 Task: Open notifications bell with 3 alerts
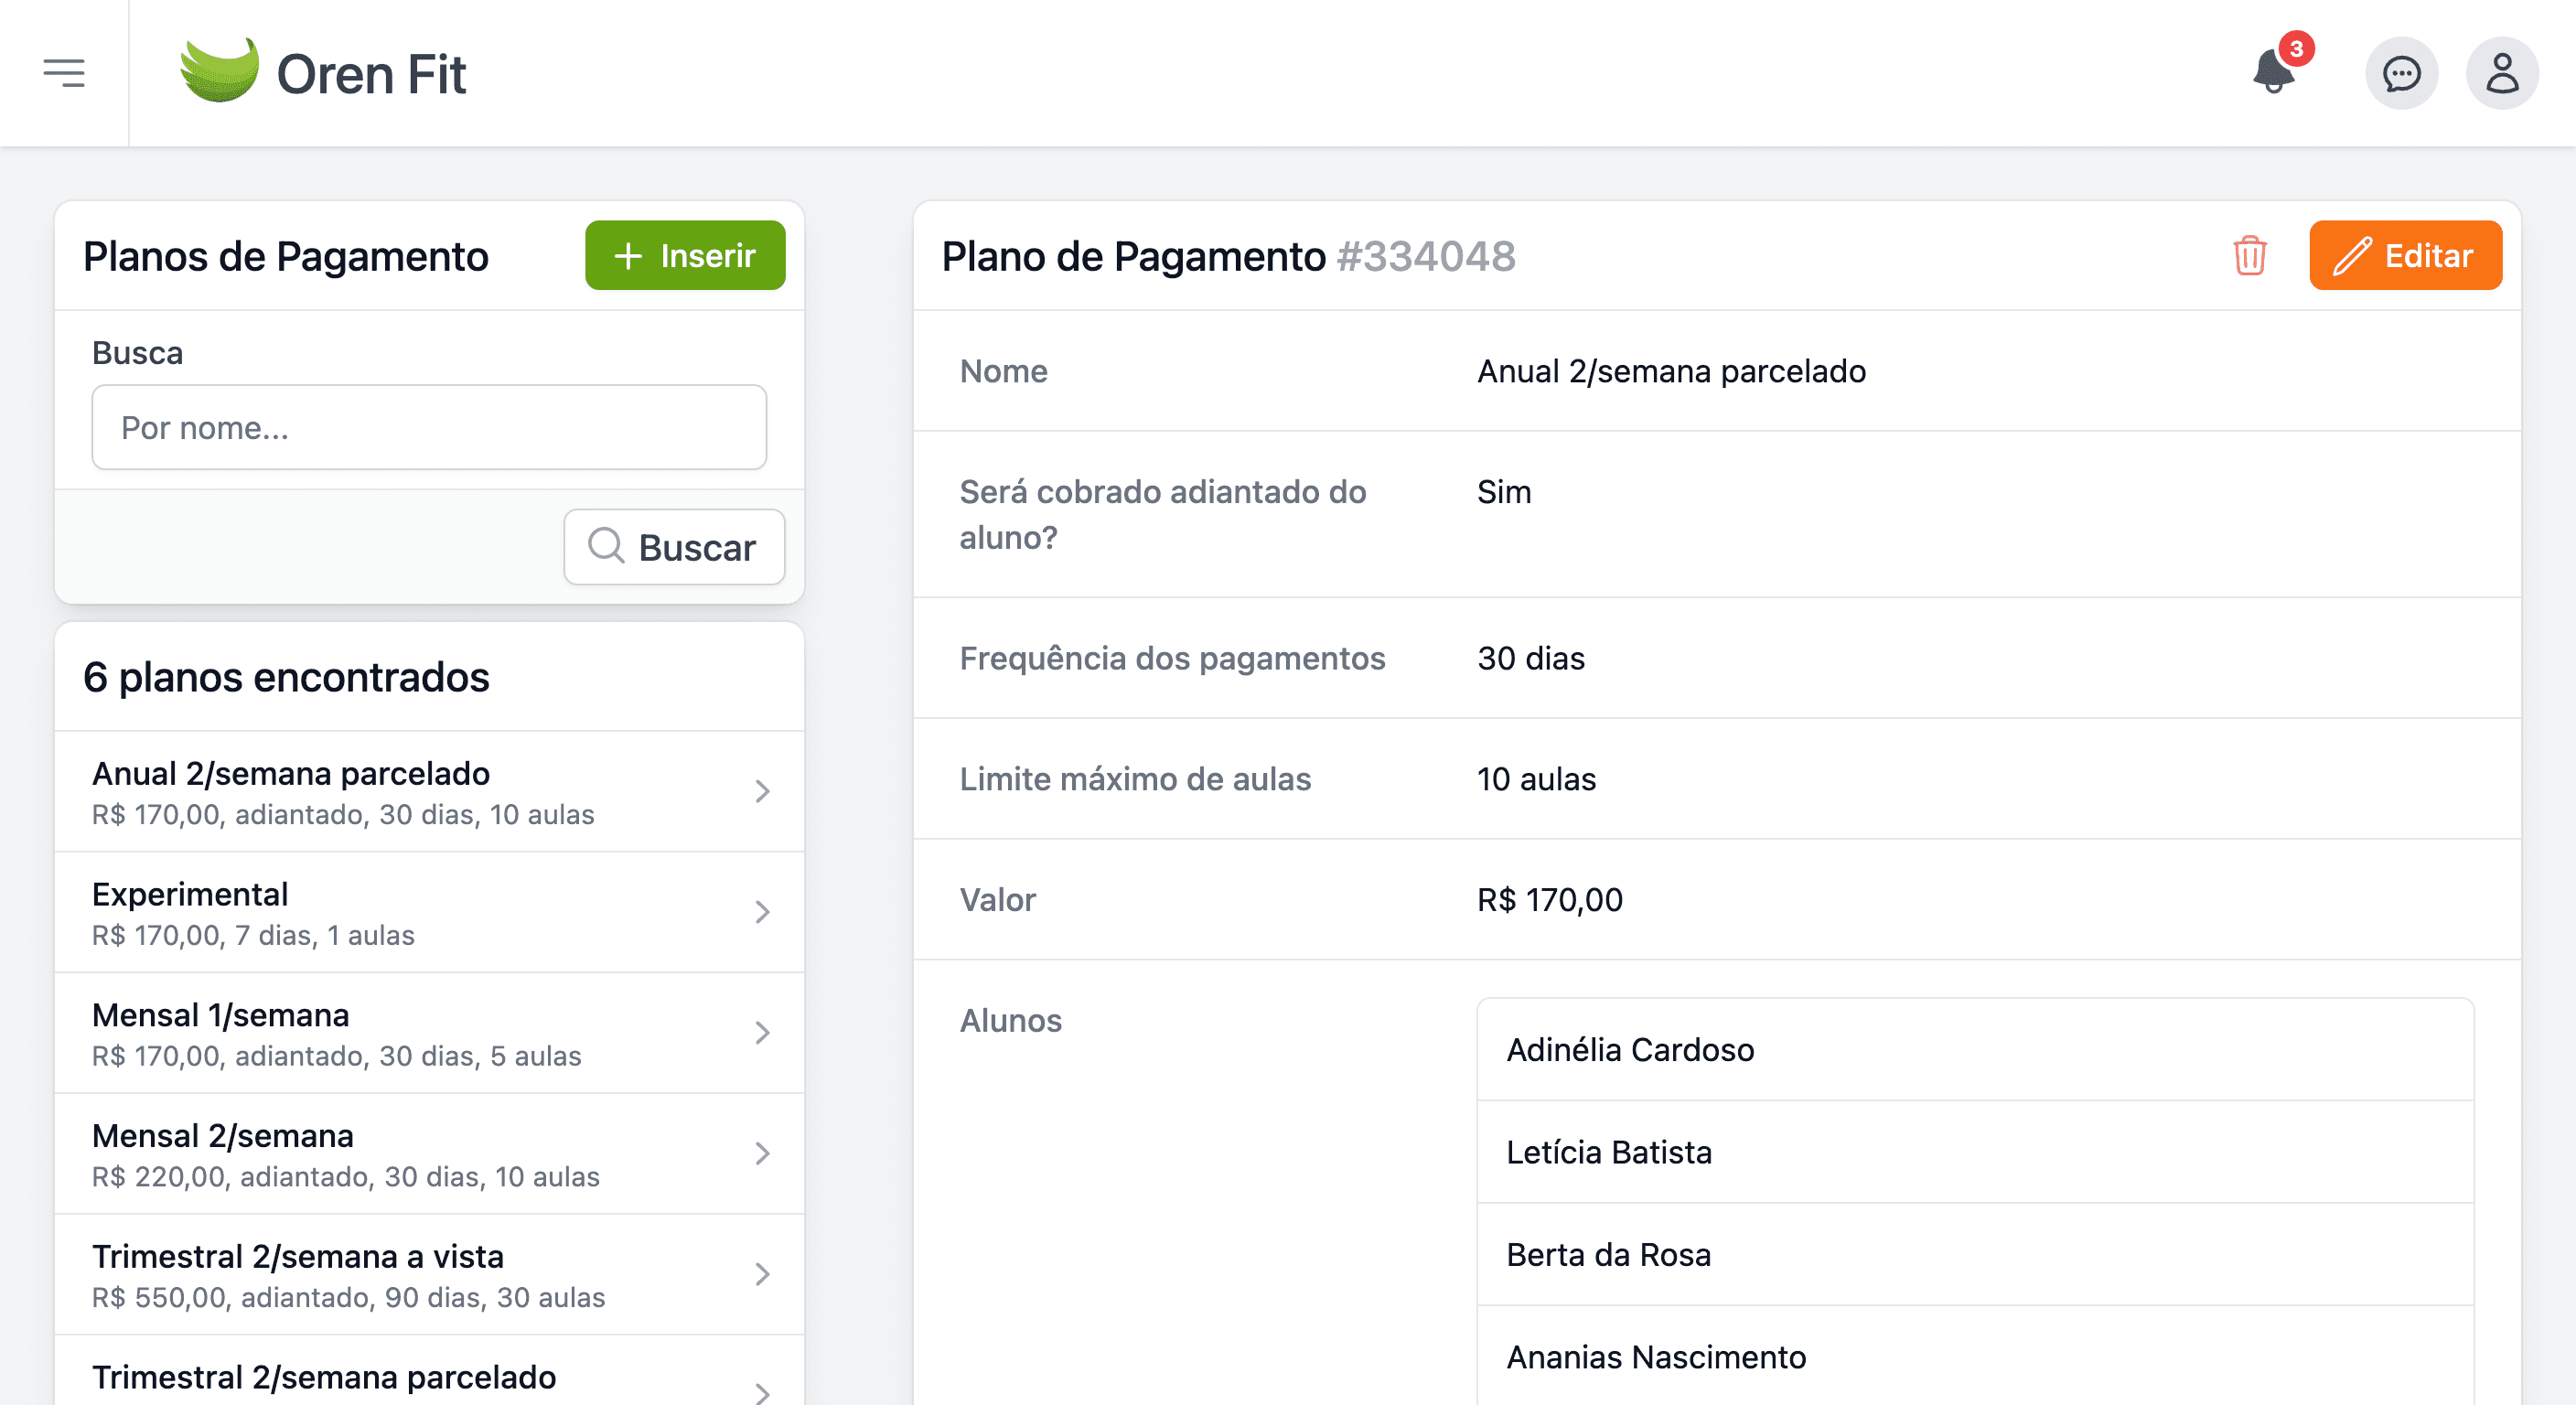(x=2275, y=72)
